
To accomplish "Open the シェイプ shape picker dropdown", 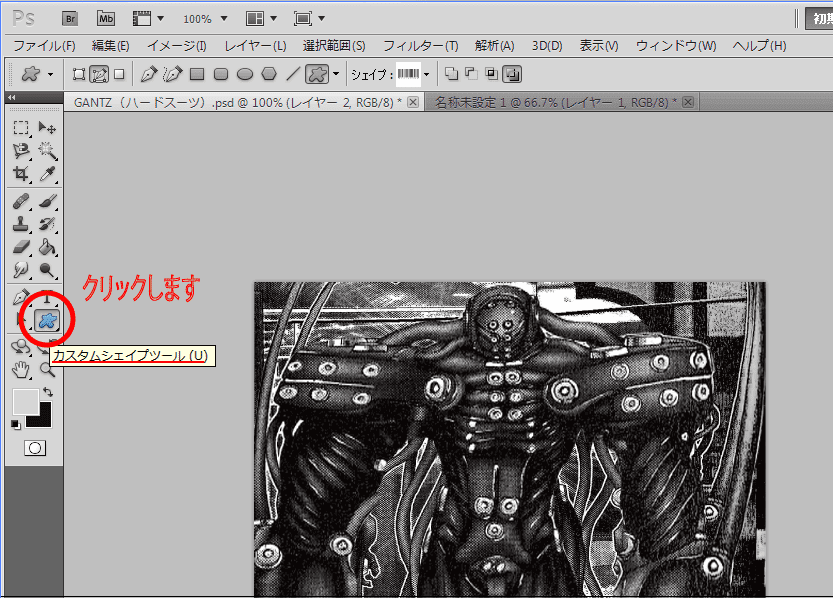I will (x=427, y=74).
